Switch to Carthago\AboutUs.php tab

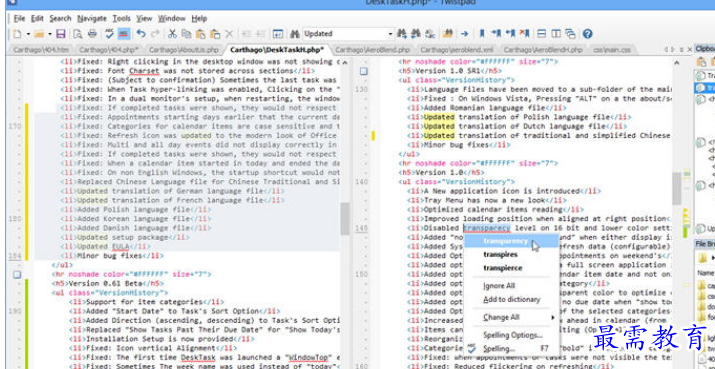point(184,50)
